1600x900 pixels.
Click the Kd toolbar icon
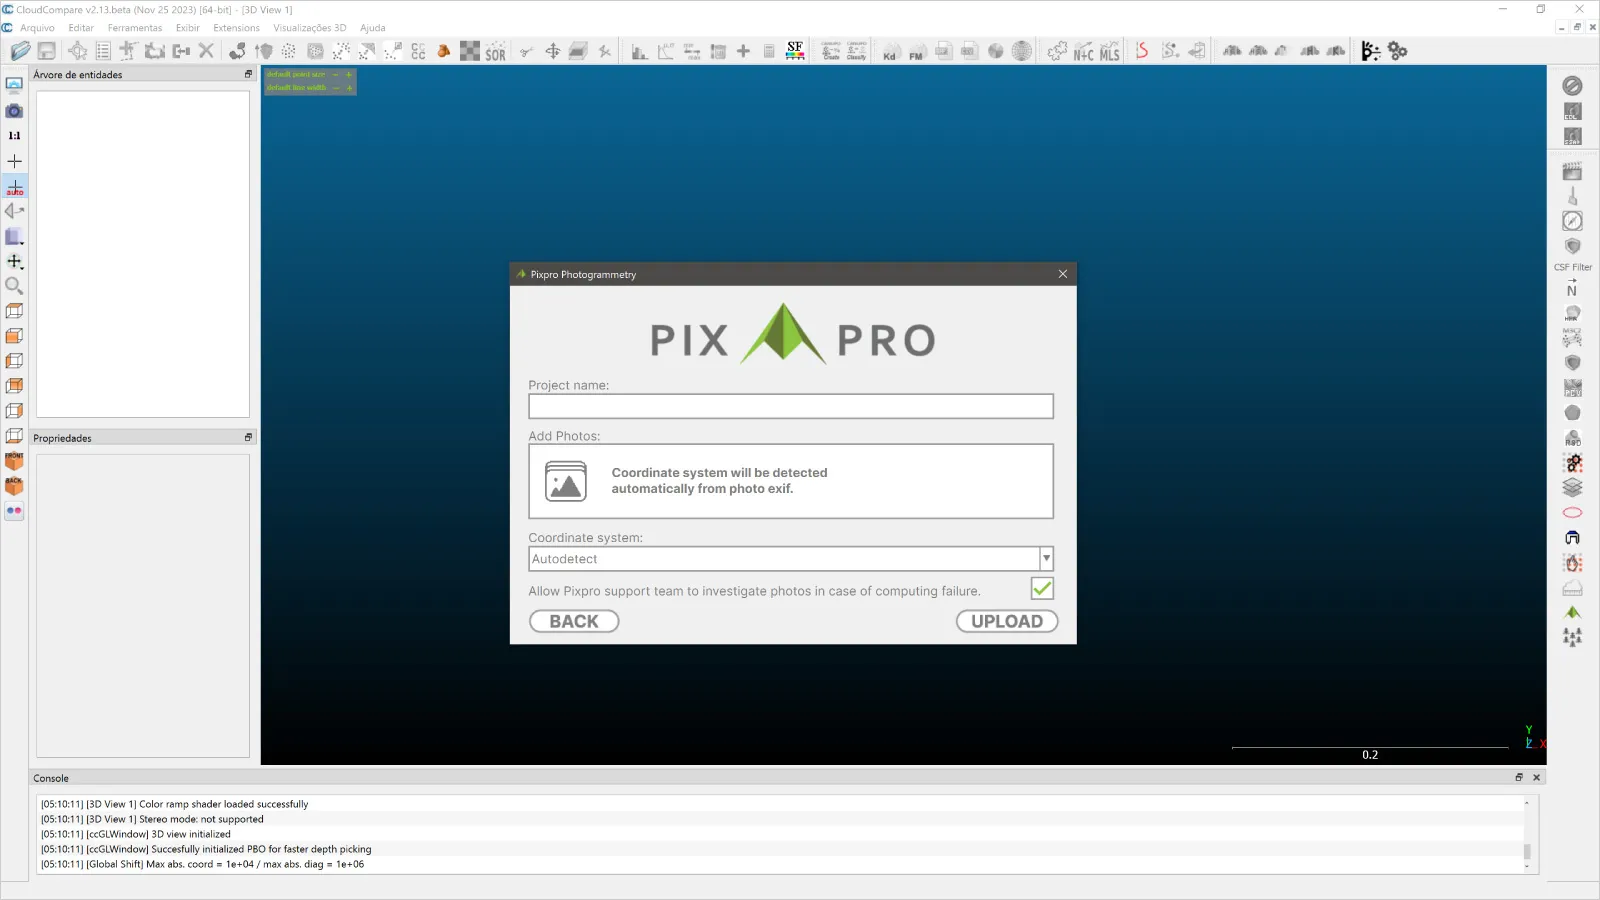[x=890, y=51]
